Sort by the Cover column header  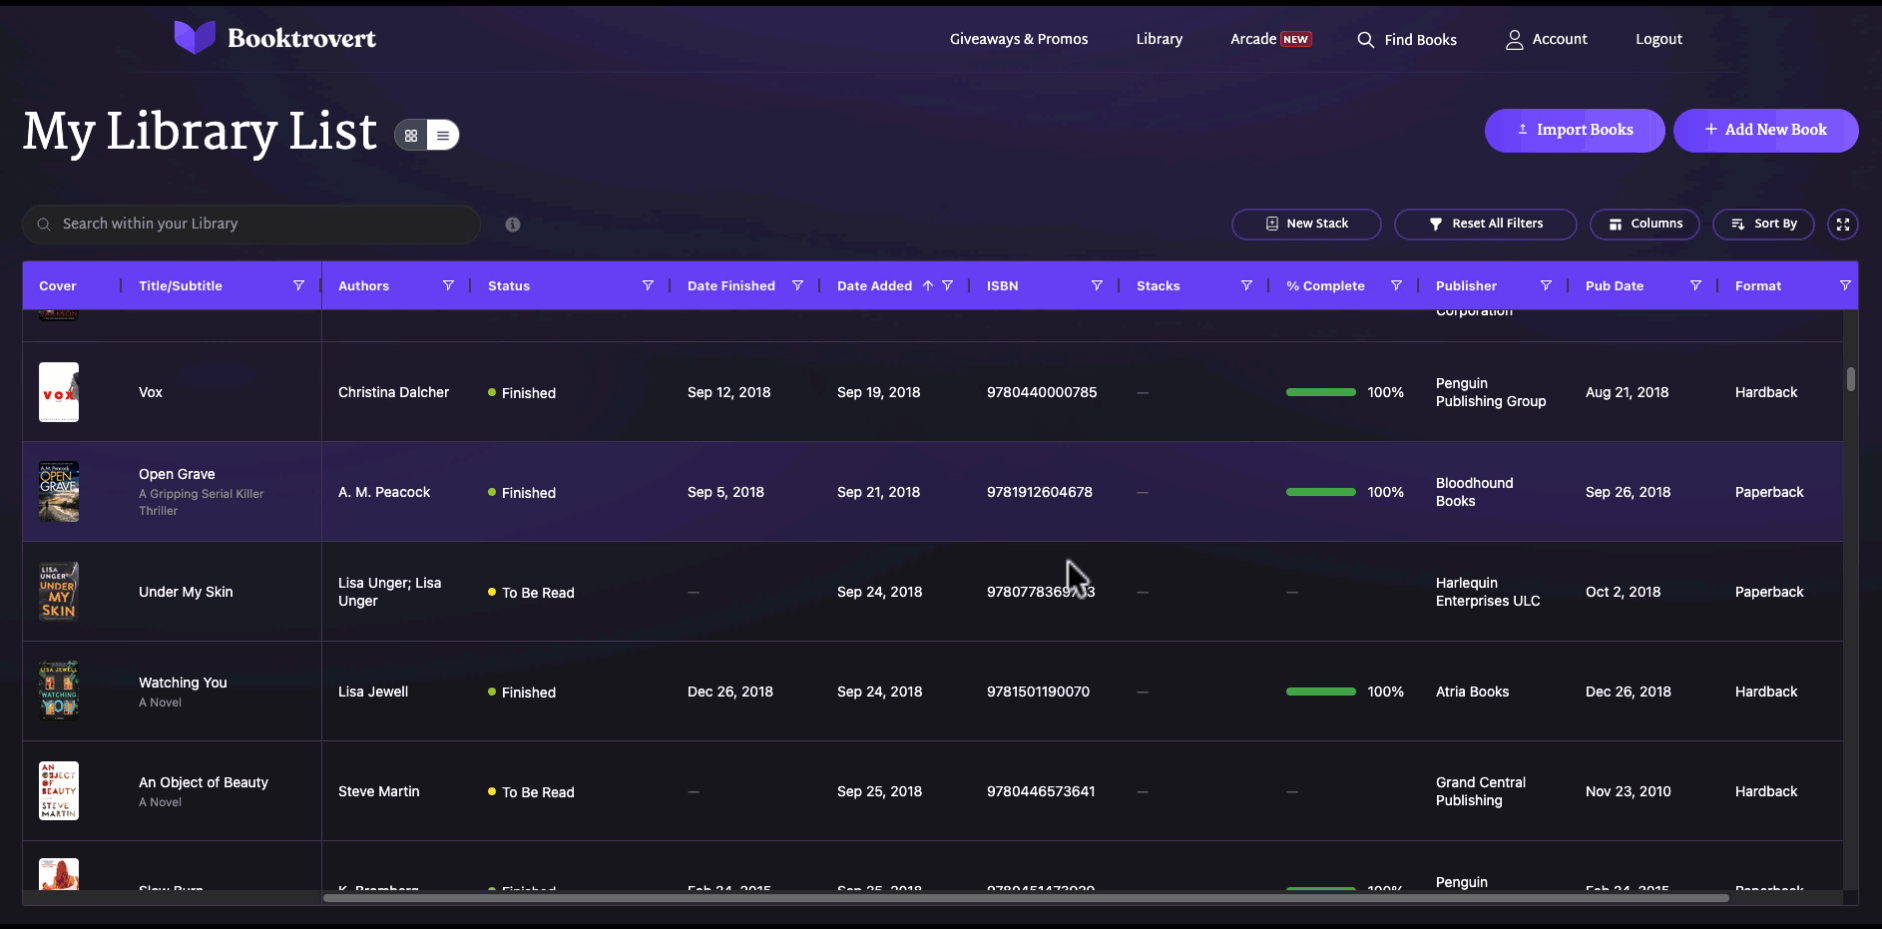pyautogui.click(x=57, y=286)
